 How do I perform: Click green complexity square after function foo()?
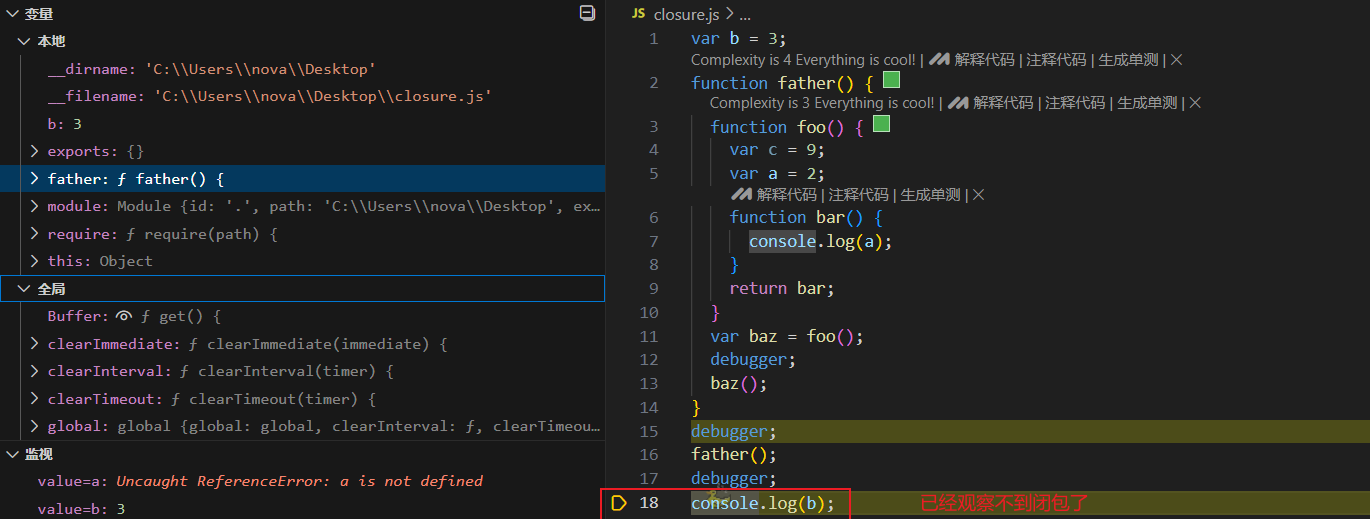[881, 125]
